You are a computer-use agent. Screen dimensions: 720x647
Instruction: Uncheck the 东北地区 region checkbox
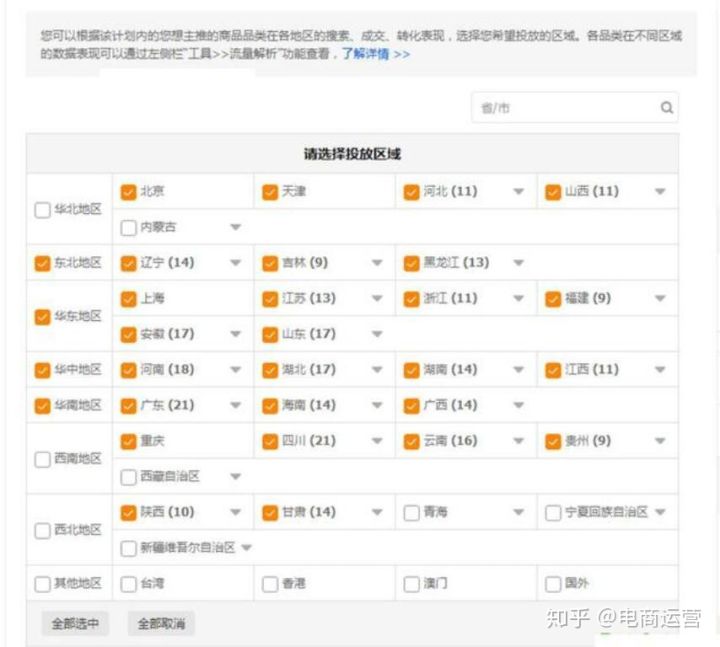tap(42, 263)
